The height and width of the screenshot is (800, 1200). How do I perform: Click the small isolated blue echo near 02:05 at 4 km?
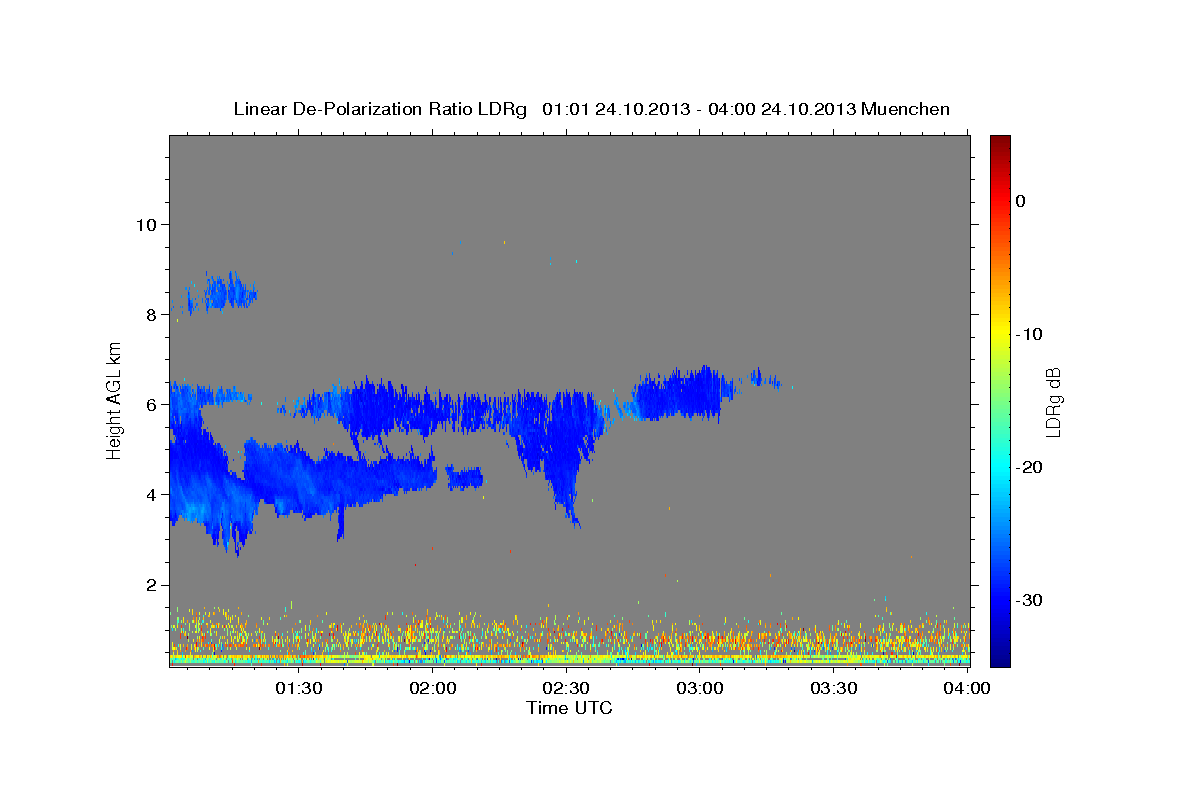[x=465, y=478]
